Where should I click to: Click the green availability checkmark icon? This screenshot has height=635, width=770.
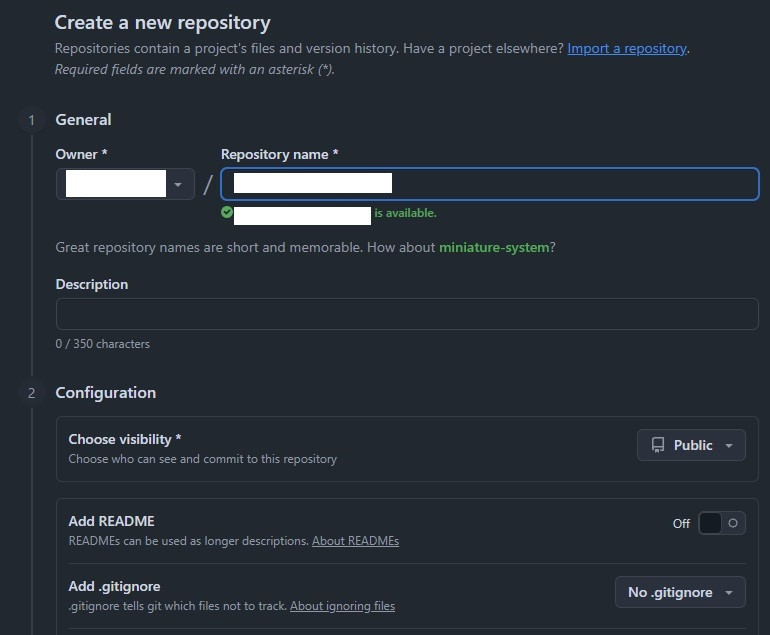[227, 213]
